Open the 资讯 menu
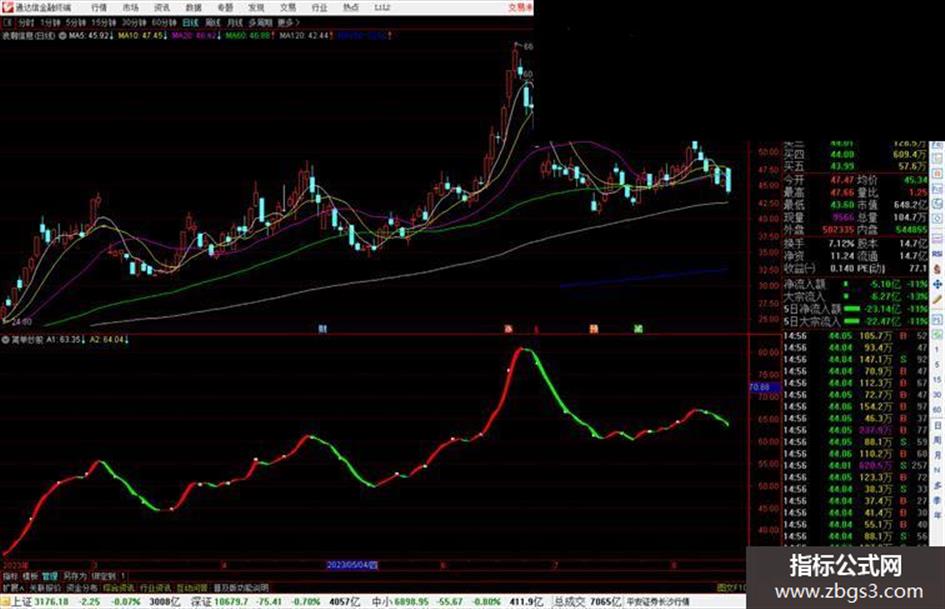Image resolution: width=945 pixels, height=609 pixels. 162,8
